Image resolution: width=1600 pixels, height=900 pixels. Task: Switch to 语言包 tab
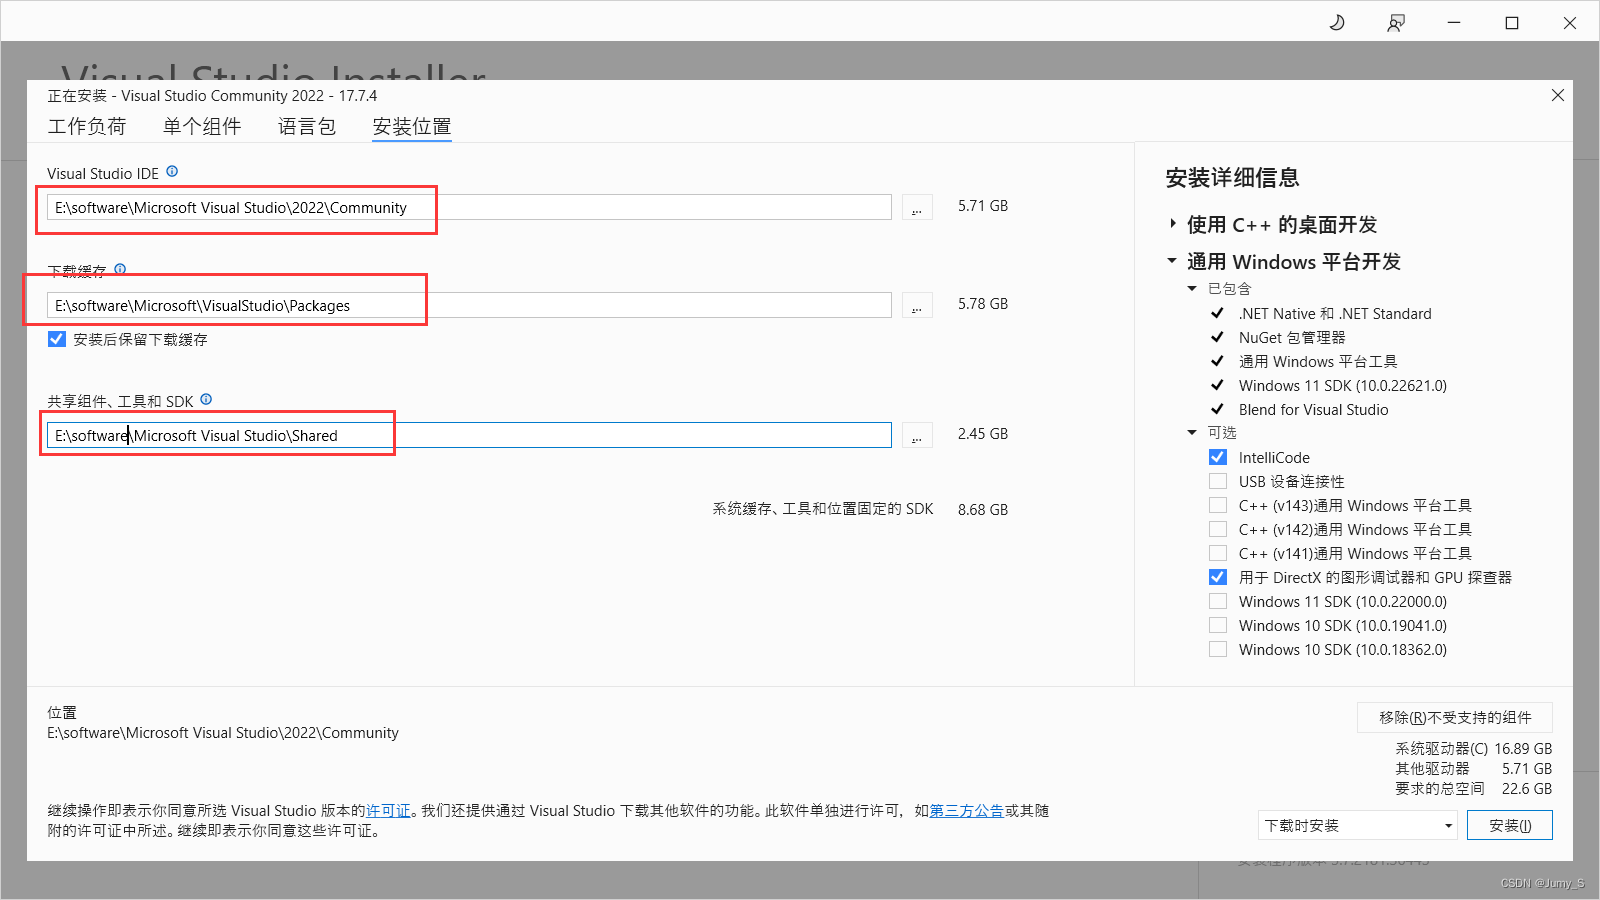307,126
